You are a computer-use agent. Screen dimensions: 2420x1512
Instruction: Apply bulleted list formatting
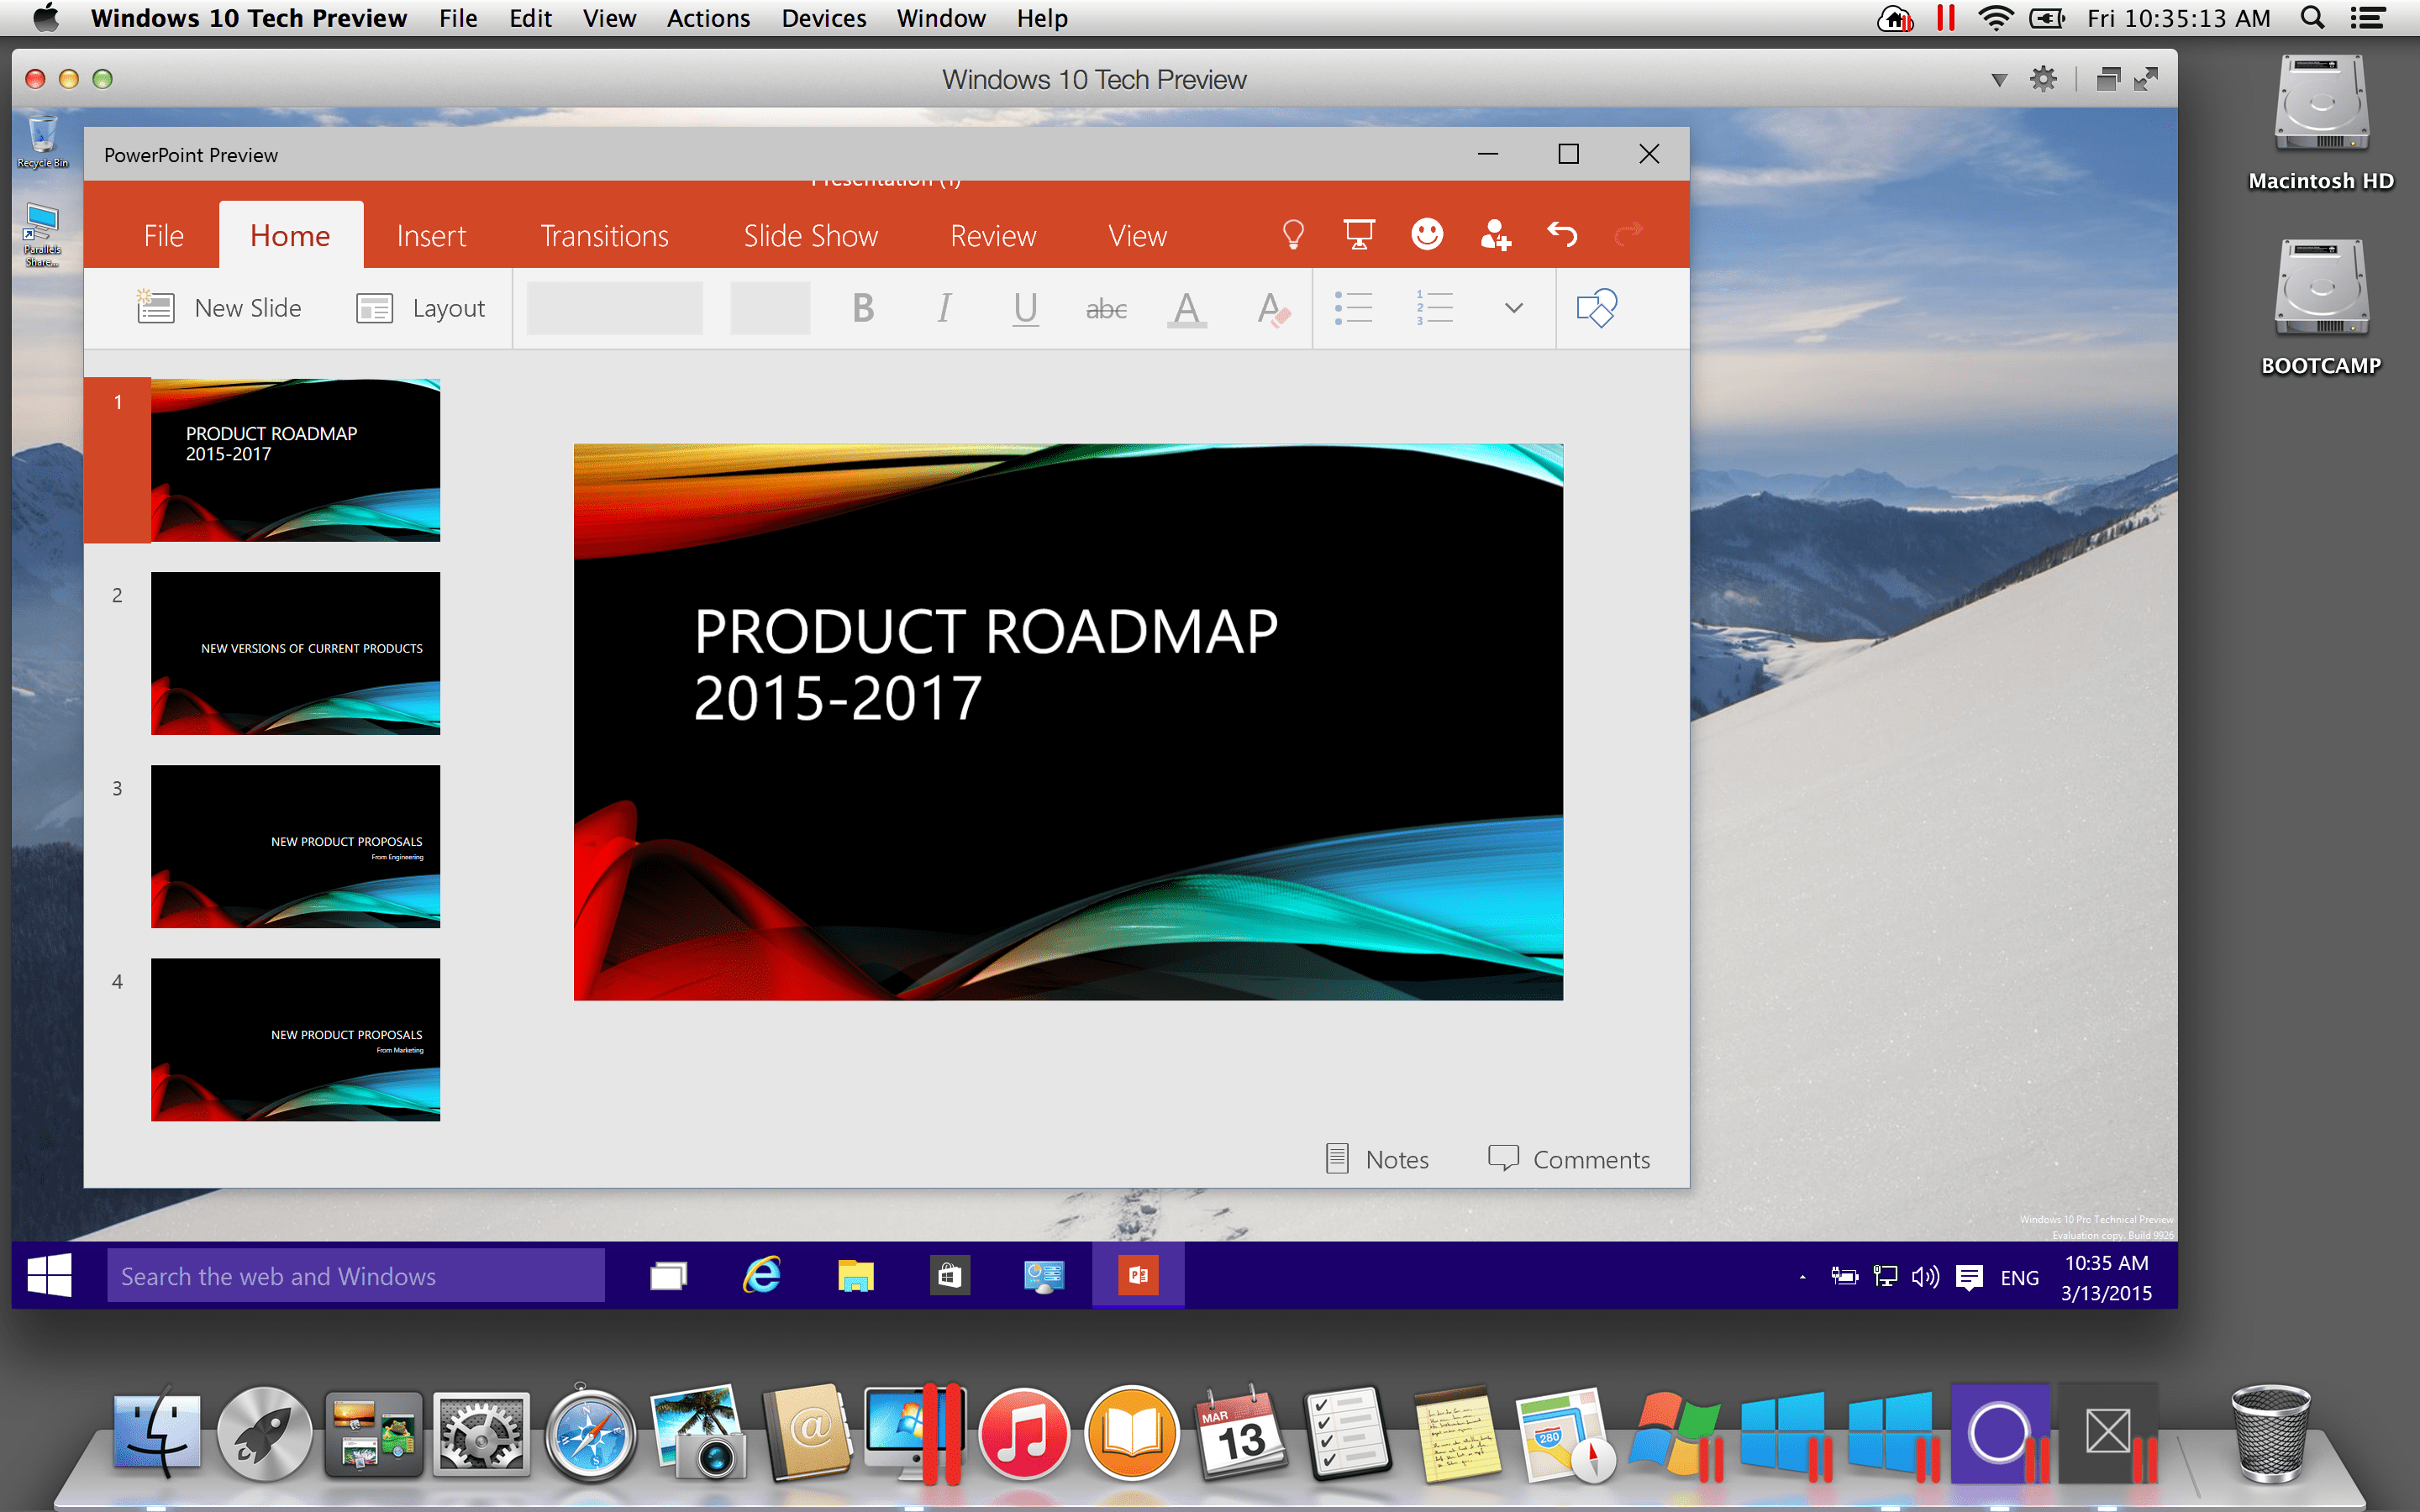click(x=1353, y=308)
